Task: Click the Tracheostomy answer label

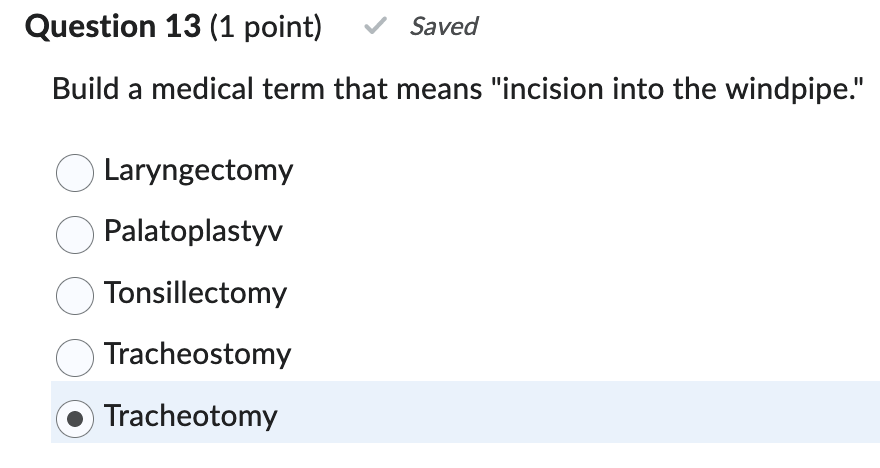Action: tap(197, 354)
